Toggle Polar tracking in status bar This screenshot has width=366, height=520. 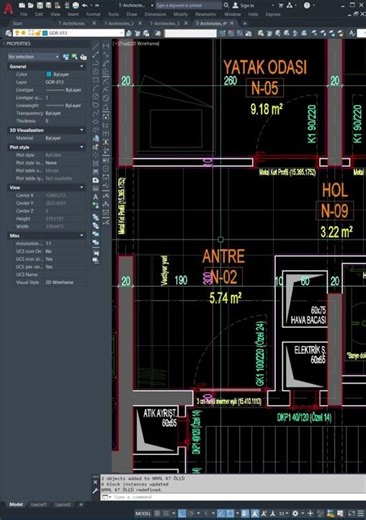tap(191, 513)
